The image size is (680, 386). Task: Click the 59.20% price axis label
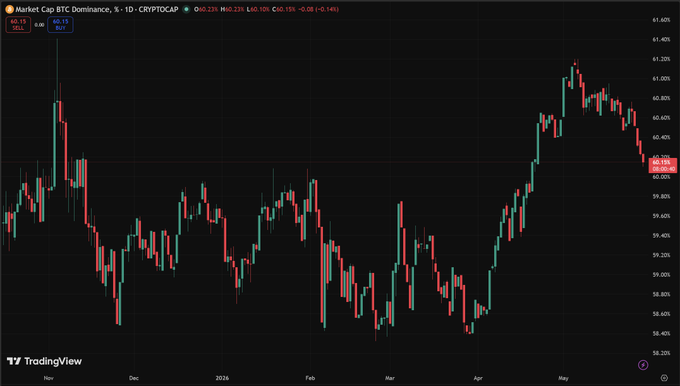point(661,255)
